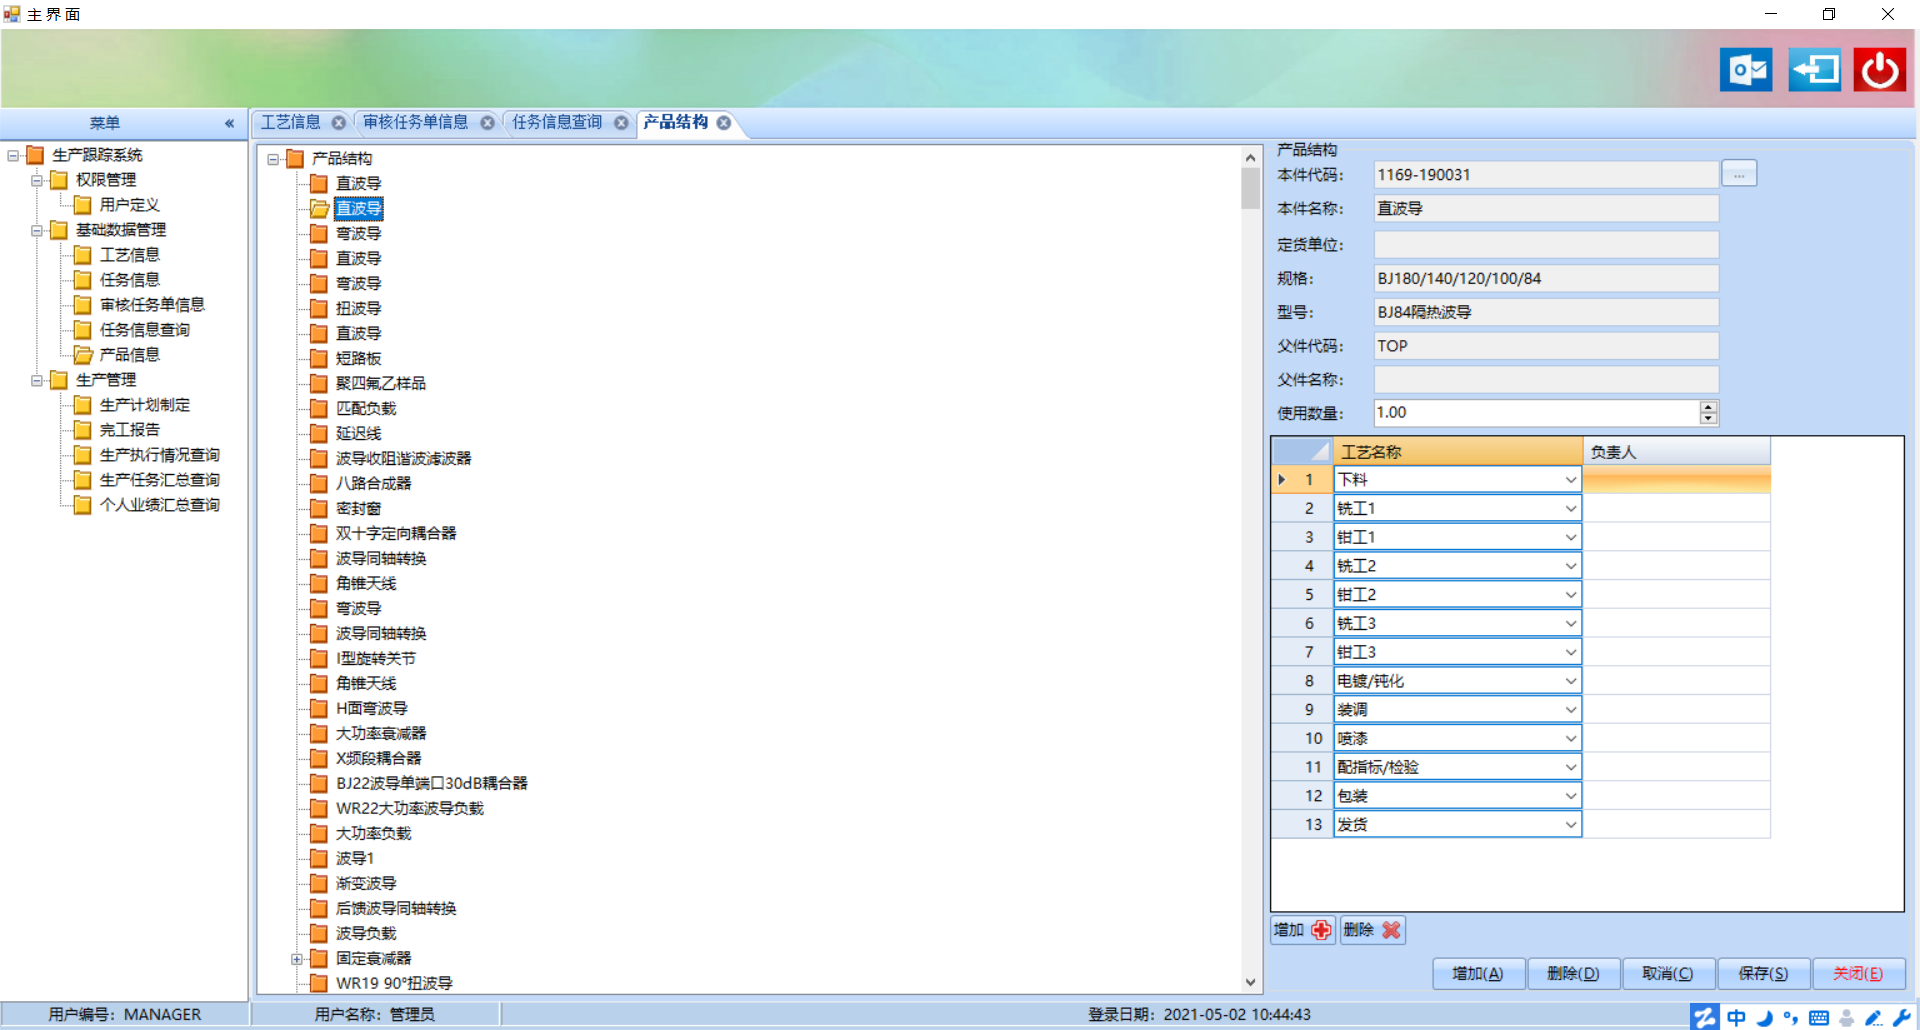Viewport: 1920px width, 1030px height.
Task: Click the product tree scrollbar thumb
Action: 1250,188
